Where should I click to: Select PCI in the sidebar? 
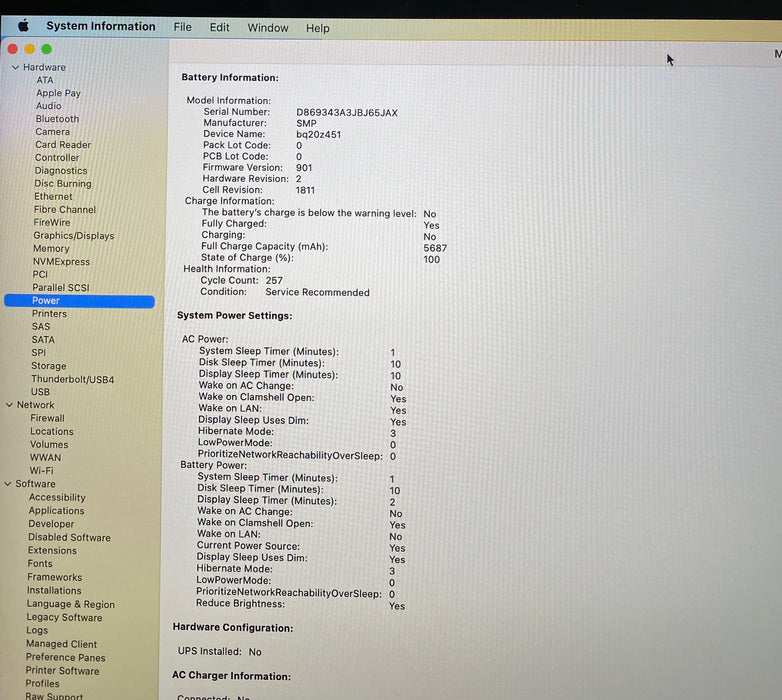[40, 274]
